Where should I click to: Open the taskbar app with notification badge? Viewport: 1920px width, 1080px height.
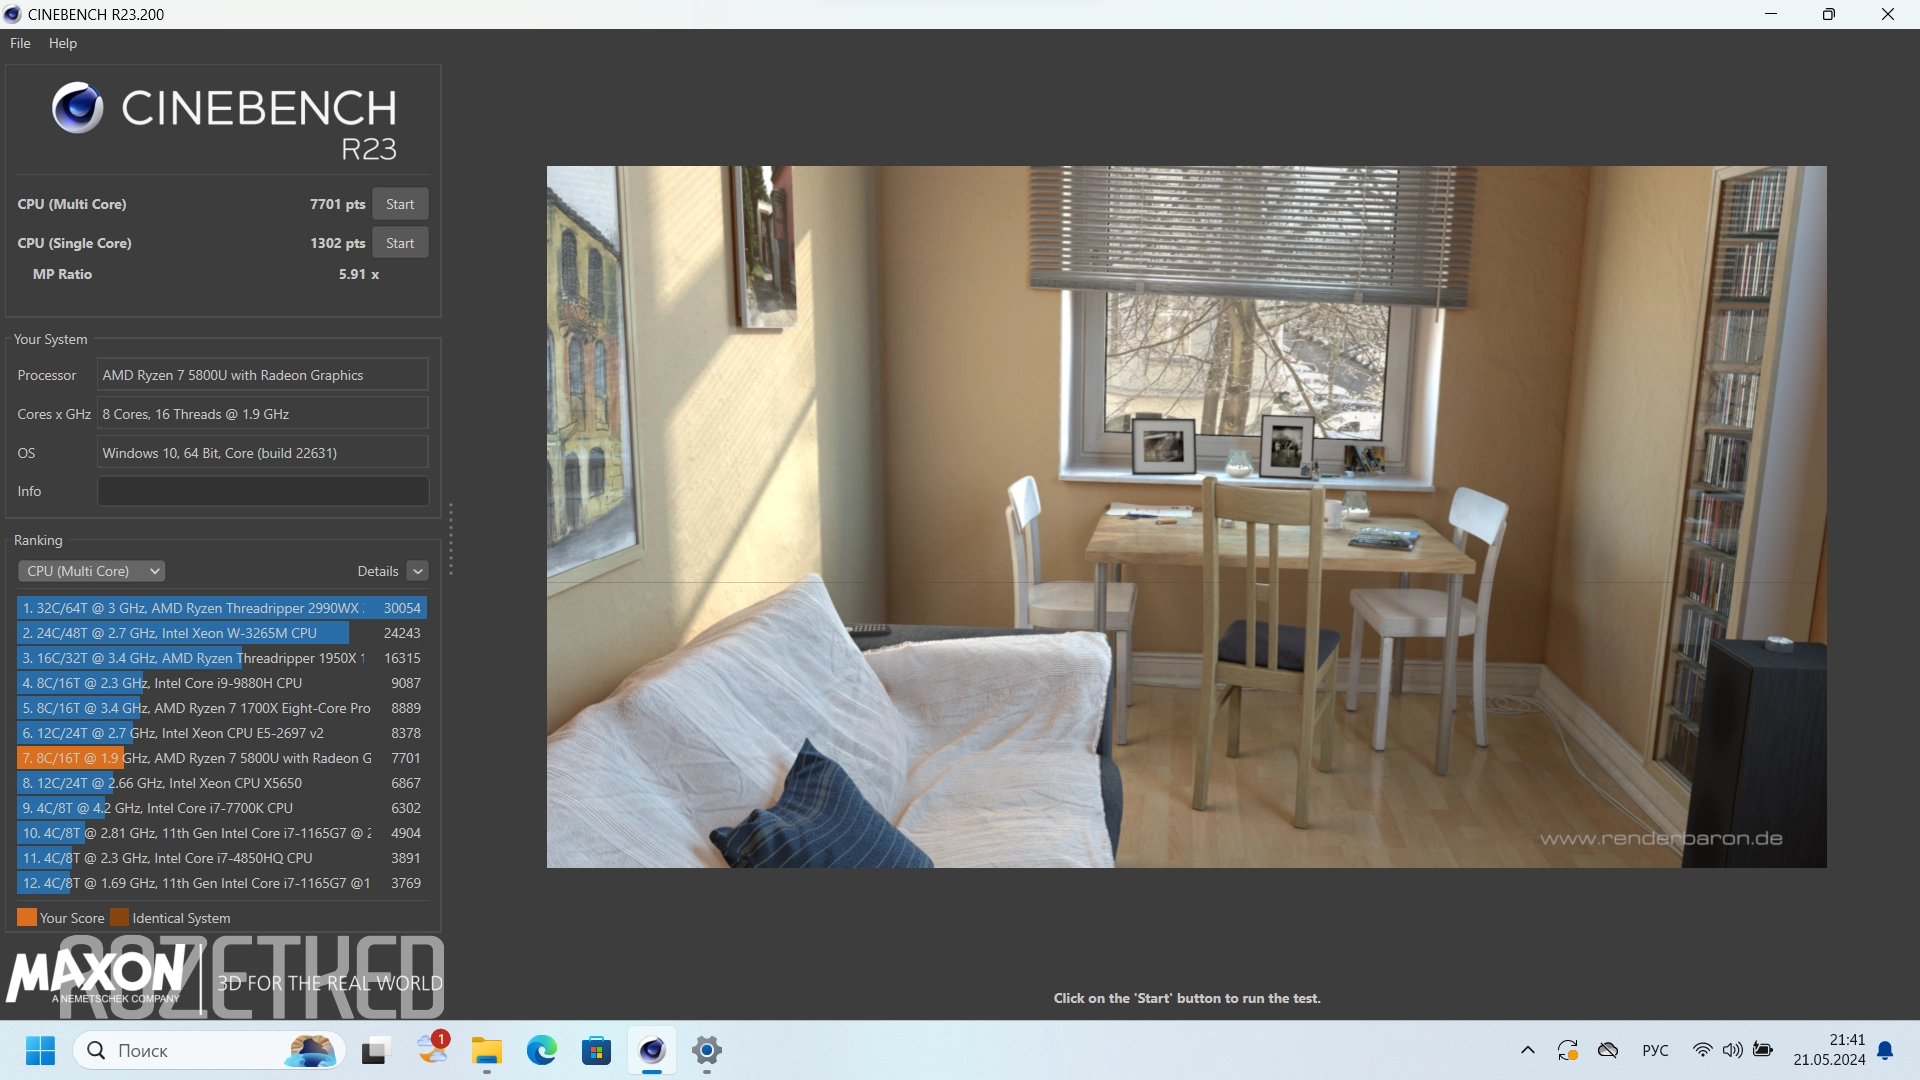pyautogui.click(x=433, y=1048)
